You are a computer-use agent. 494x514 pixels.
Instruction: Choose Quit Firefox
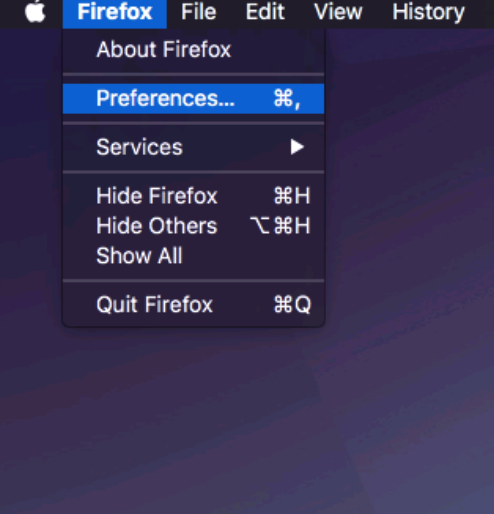click(x=193, y=304)
